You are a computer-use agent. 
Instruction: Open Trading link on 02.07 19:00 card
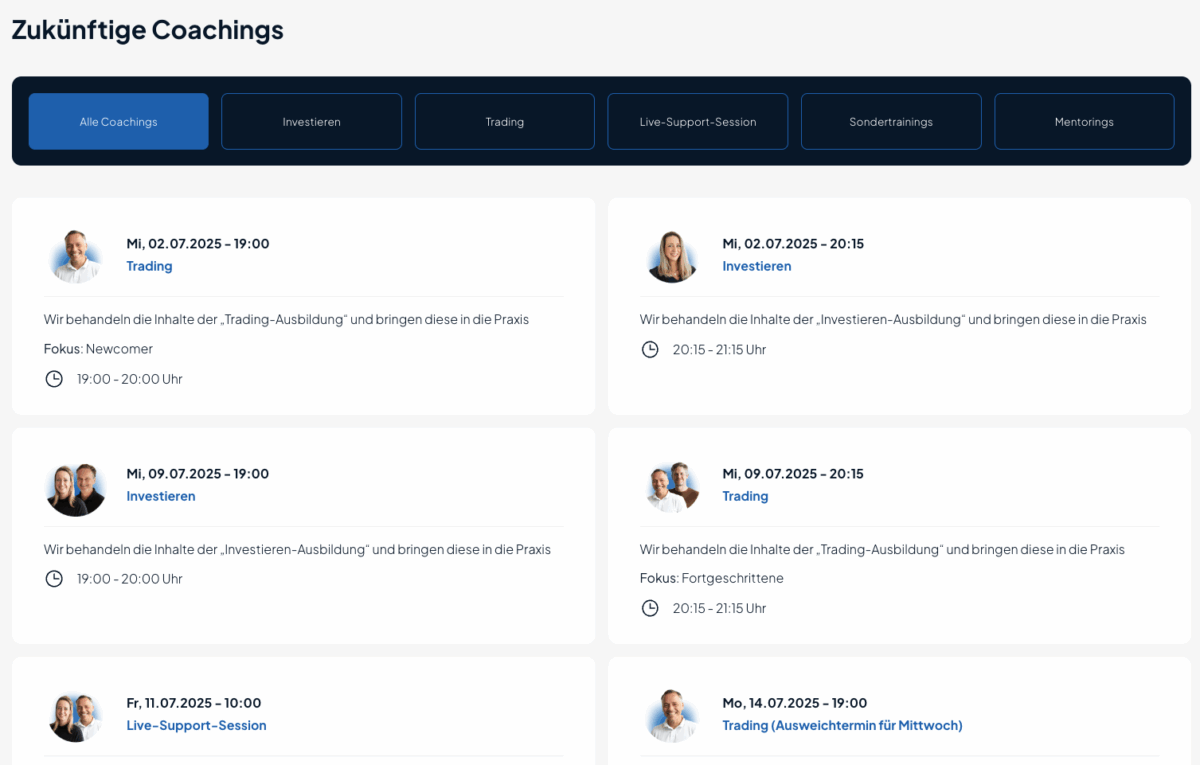(149, 266)
